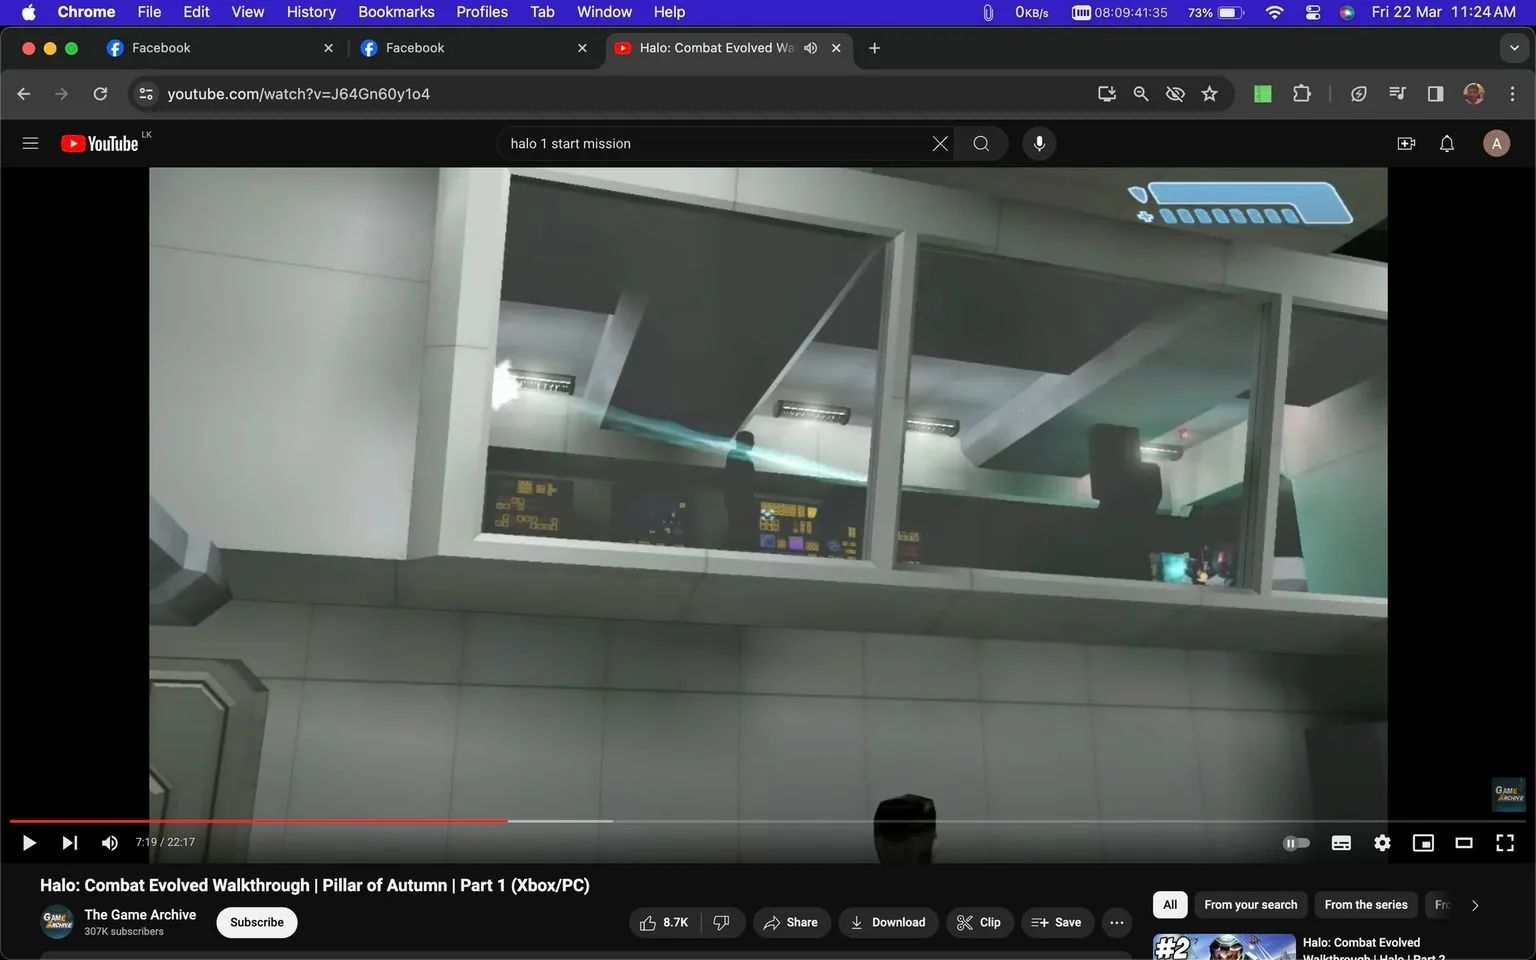Expand the Chrome tab search dropdown
This screenshot has height=960, width=1536.
click(1513, 48)
